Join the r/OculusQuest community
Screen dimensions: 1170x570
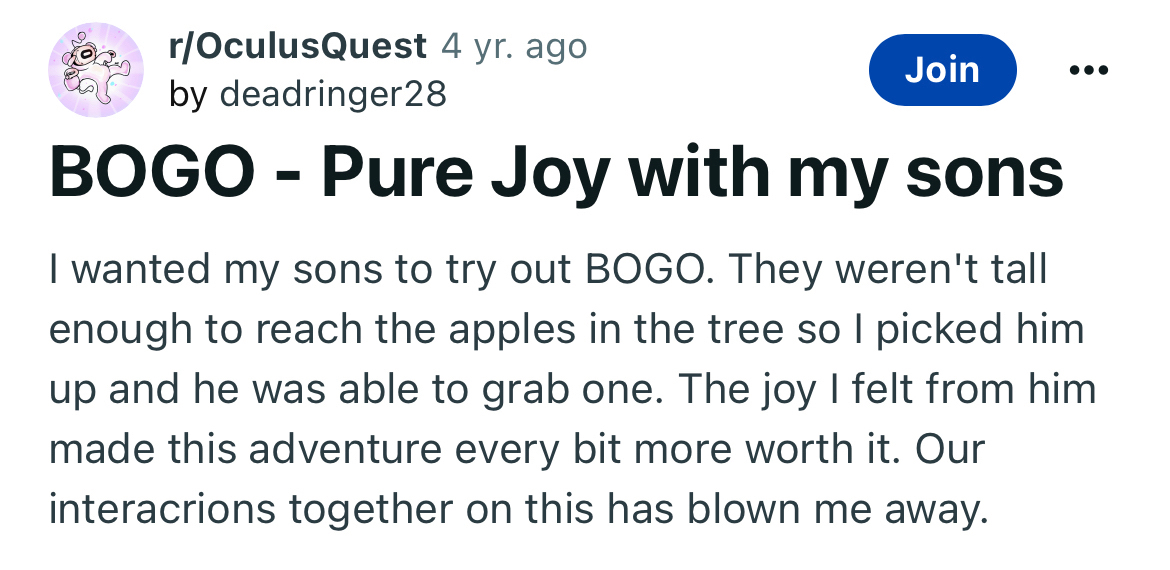click(942, 70)
